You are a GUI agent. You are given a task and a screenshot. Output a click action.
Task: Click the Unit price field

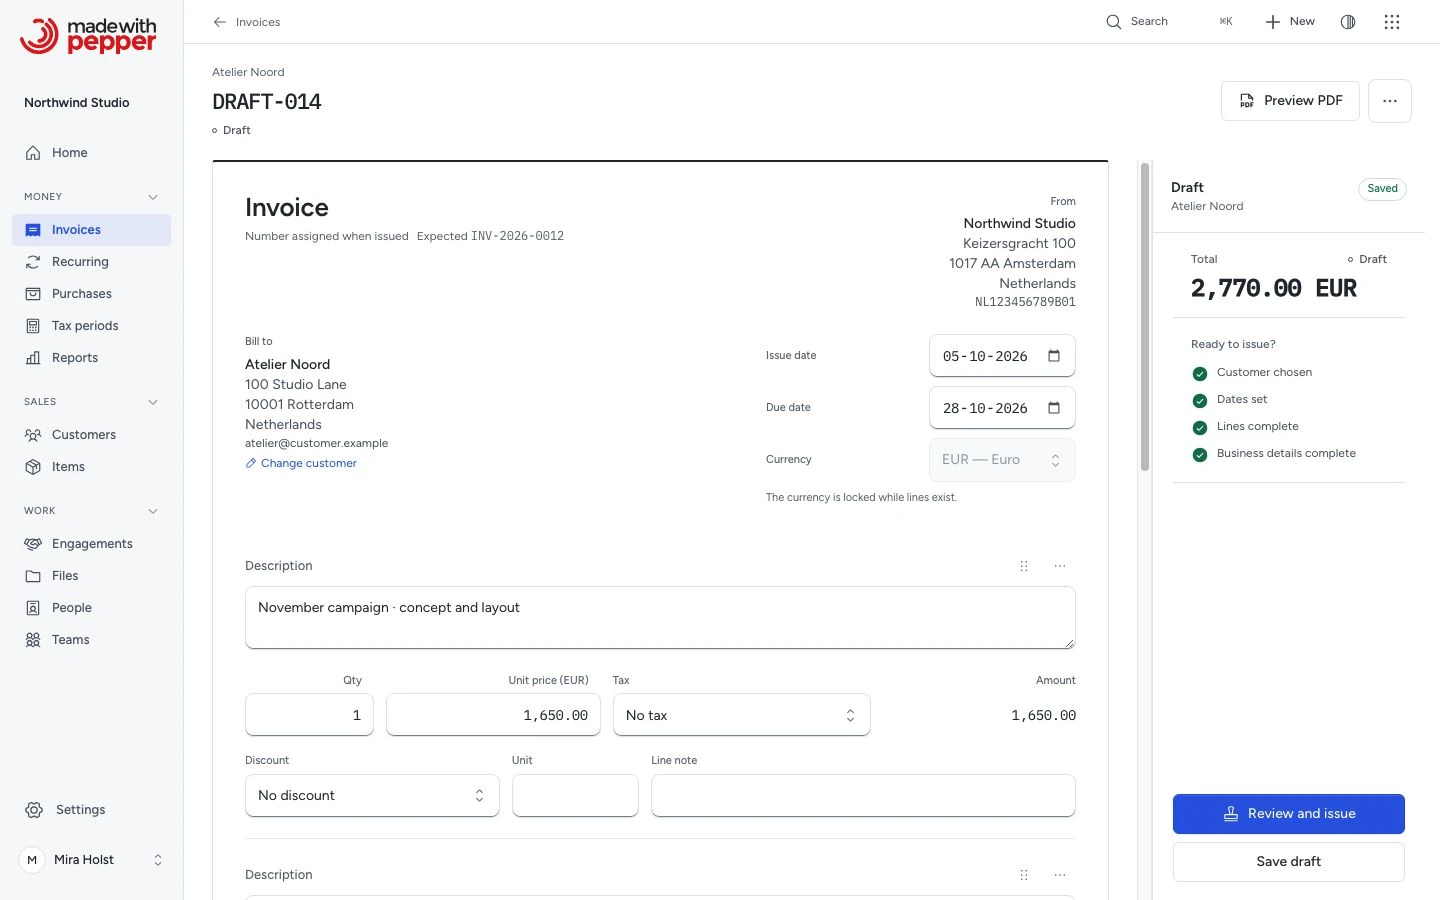pos(493,715)
